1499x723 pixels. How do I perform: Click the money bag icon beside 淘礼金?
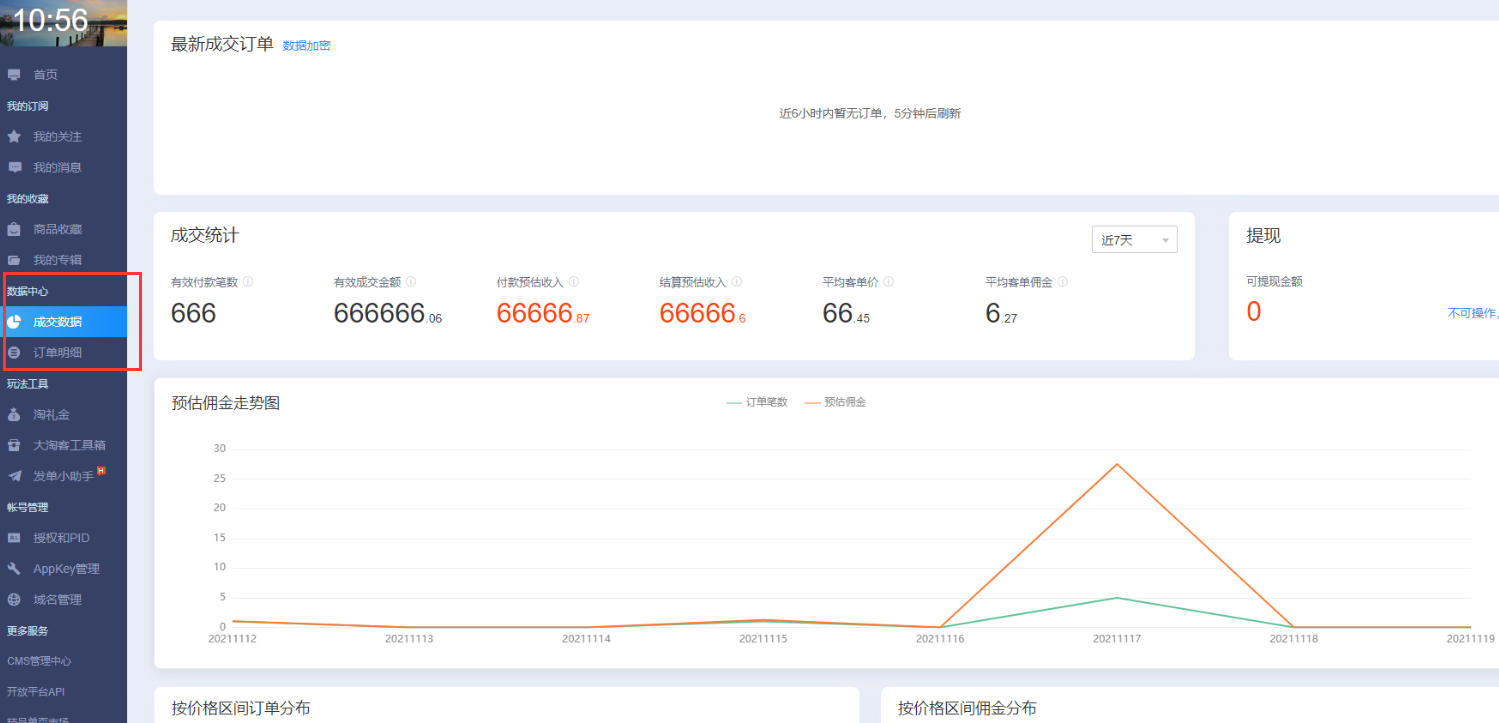(14, 414)
